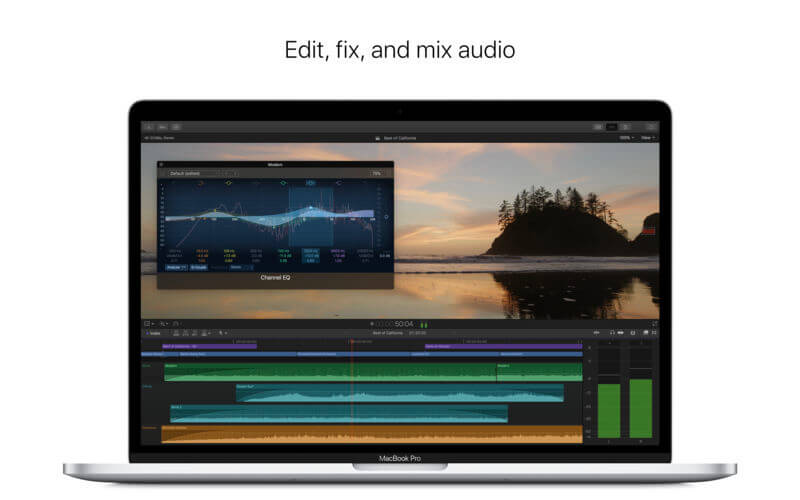The width and height of the screenshot is (800, 500).
Task: Toggle audio skimming headphones icon
Action: coord(612,333)
